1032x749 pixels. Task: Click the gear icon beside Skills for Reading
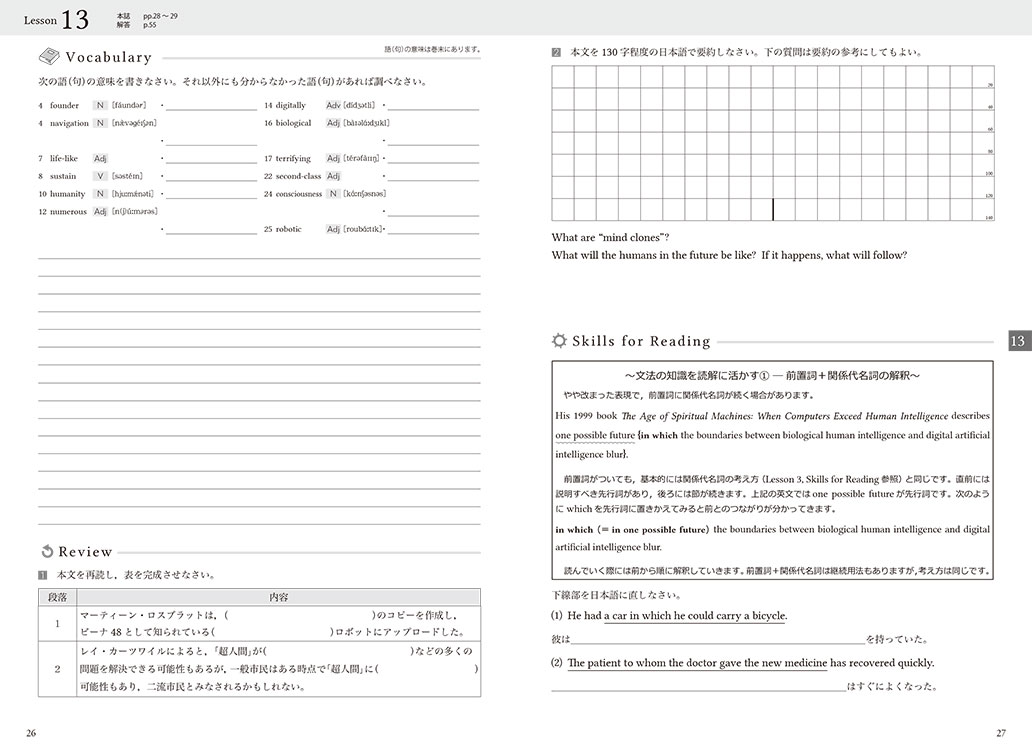coord(559,341)
